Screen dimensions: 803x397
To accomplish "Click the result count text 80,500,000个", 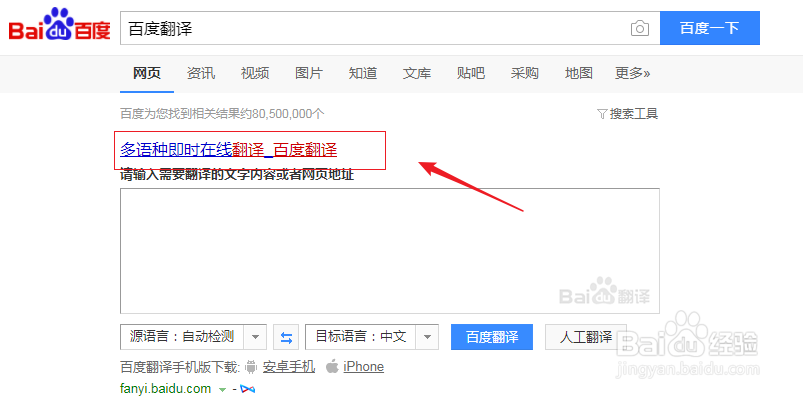I will (288, 114).
